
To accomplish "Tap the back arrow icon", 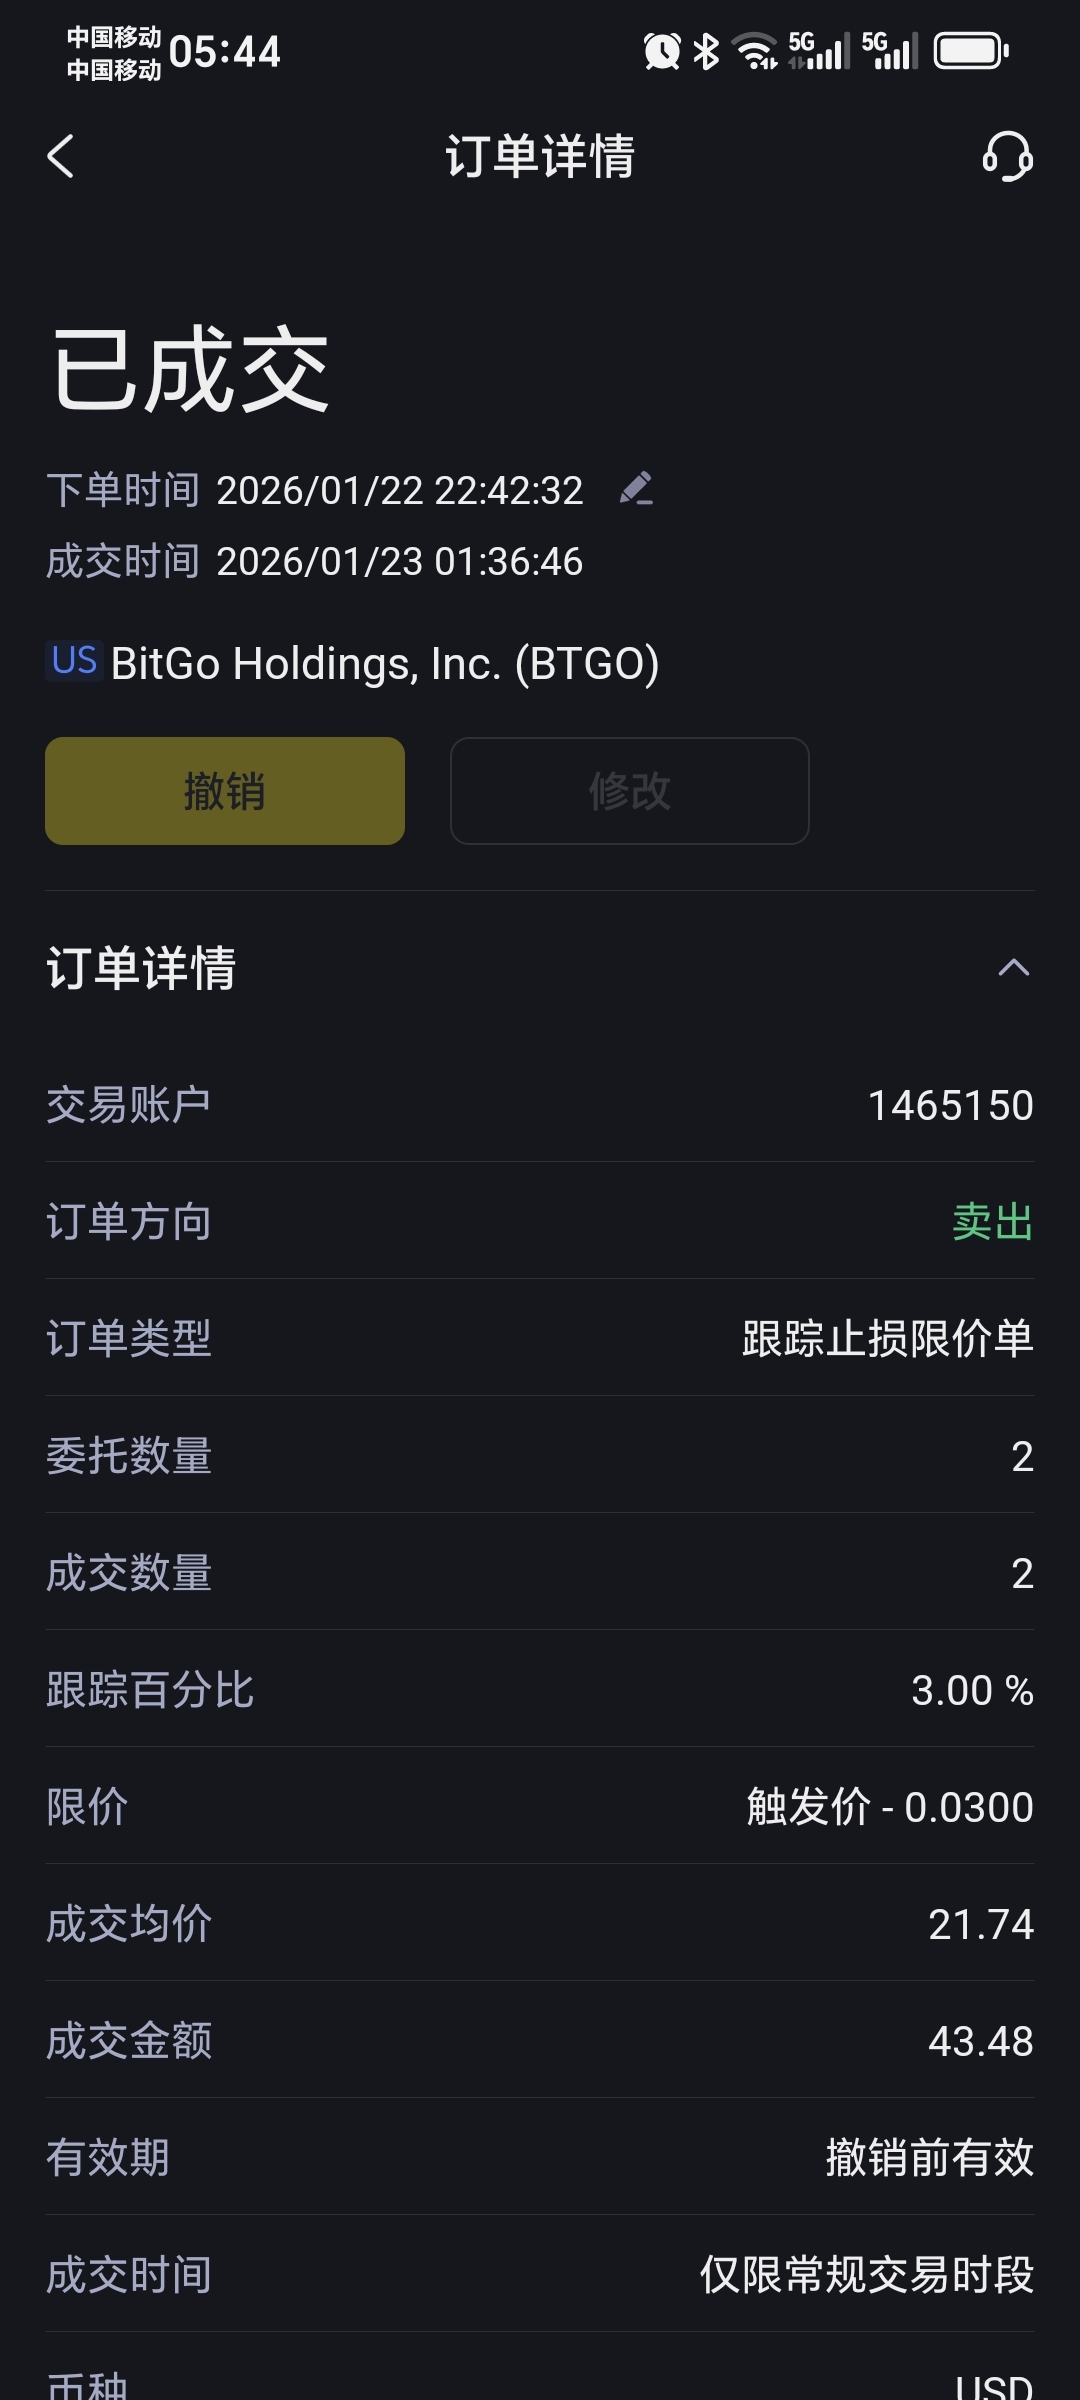I will point(61,157).
